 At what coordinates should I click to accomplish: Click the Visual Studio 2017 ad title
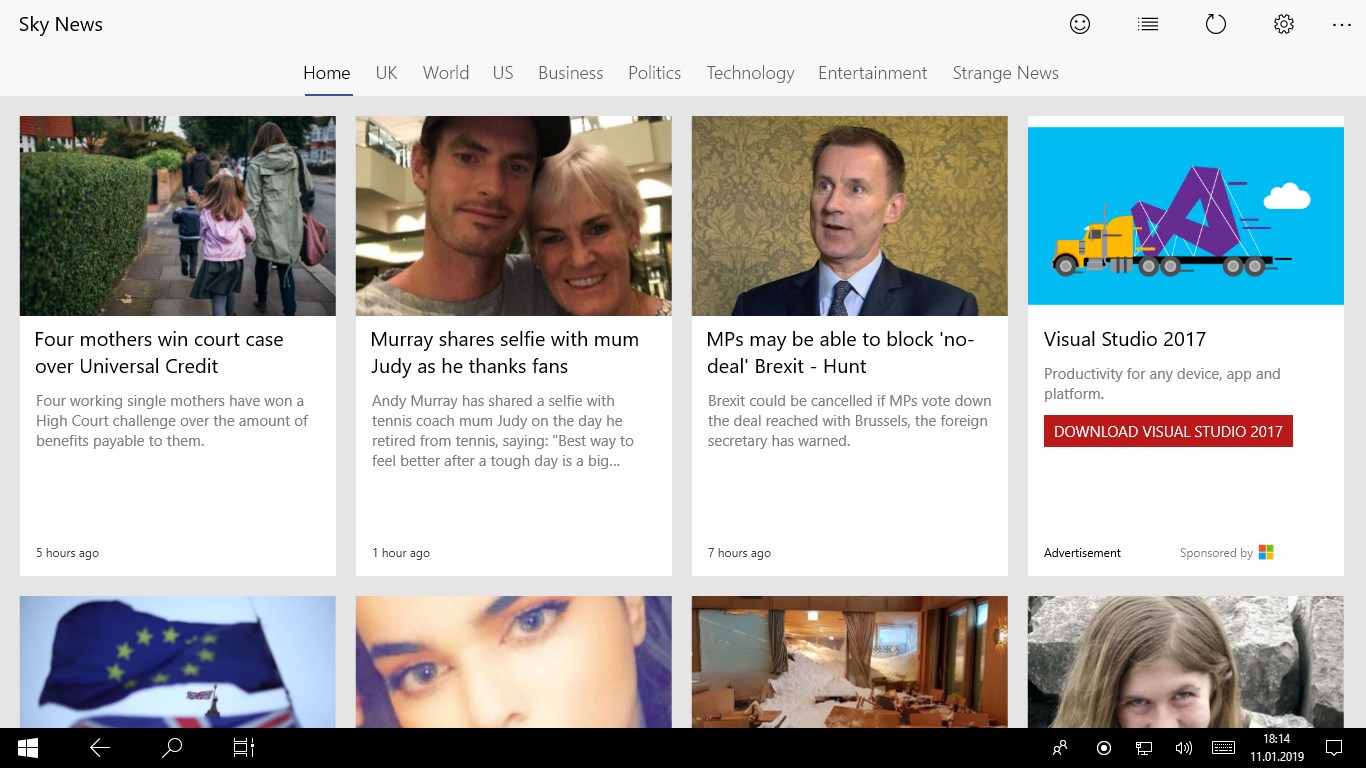[x=1125, y=339]
